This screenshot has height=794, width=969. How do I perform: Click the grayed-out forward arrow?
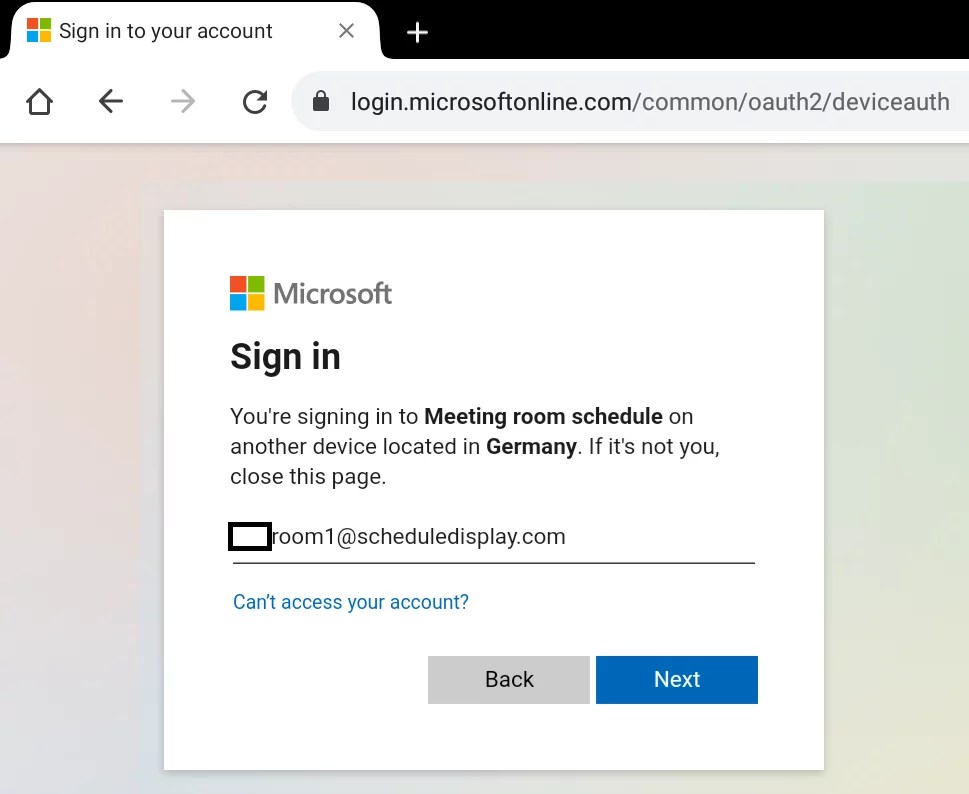(x=182, y=101)
